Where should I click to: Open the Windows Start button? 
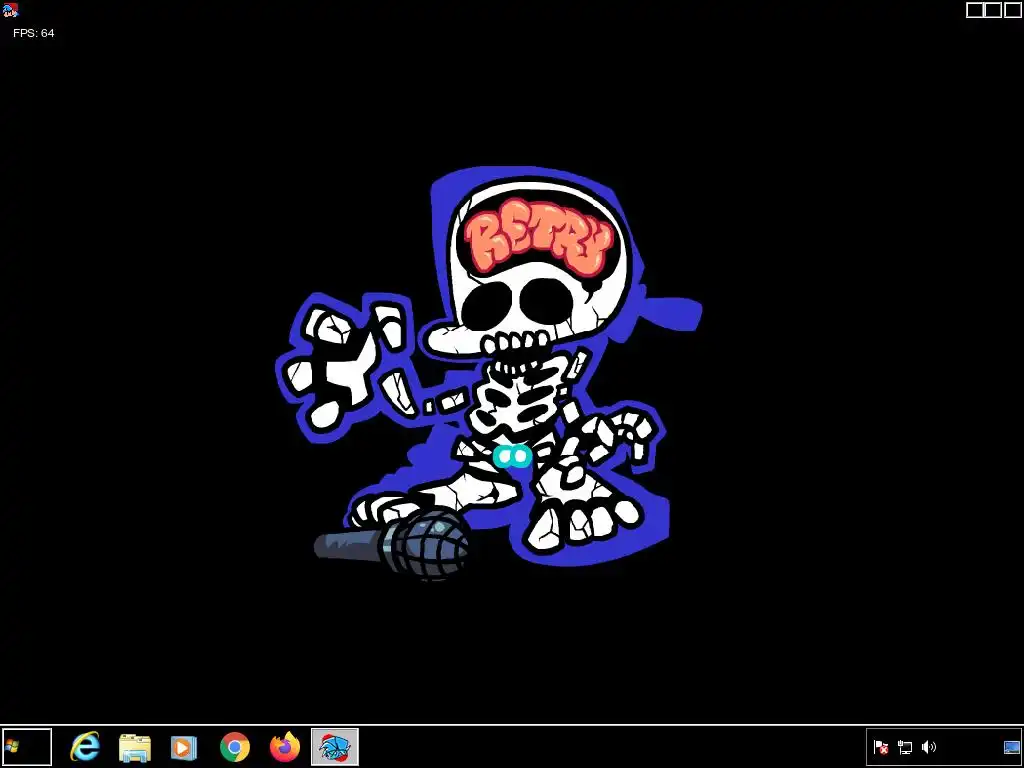pyautogui.click(x=26, y=746)
